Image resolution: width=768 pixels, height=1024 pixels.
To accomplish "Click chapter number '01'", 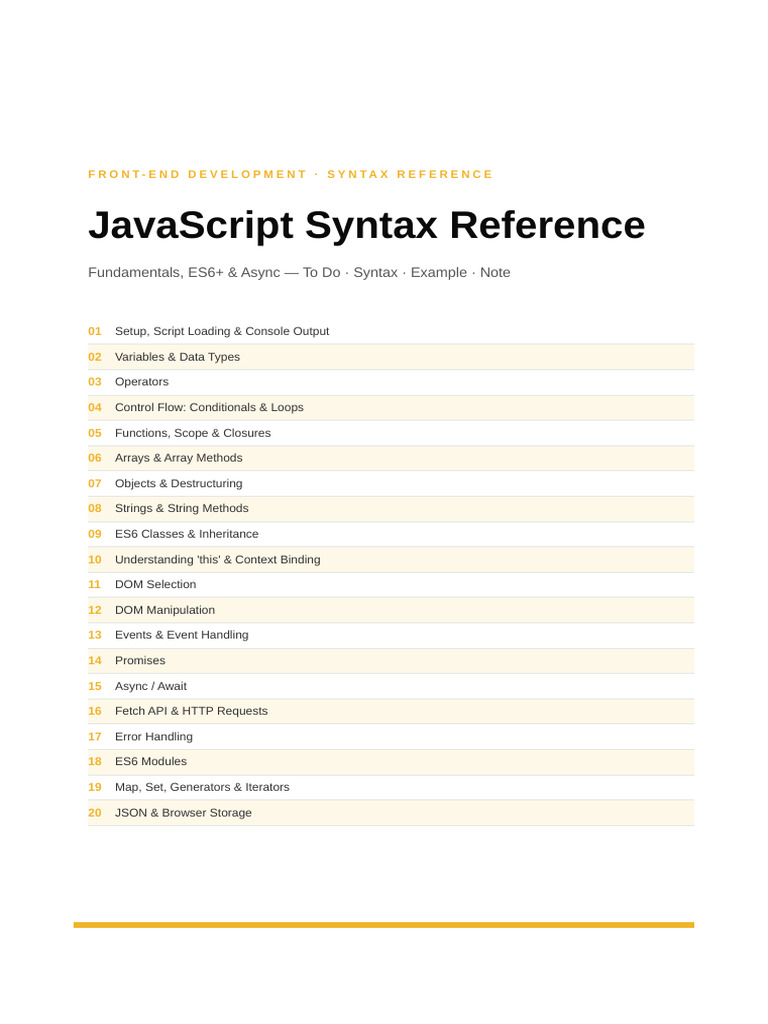I will [95, 331].
